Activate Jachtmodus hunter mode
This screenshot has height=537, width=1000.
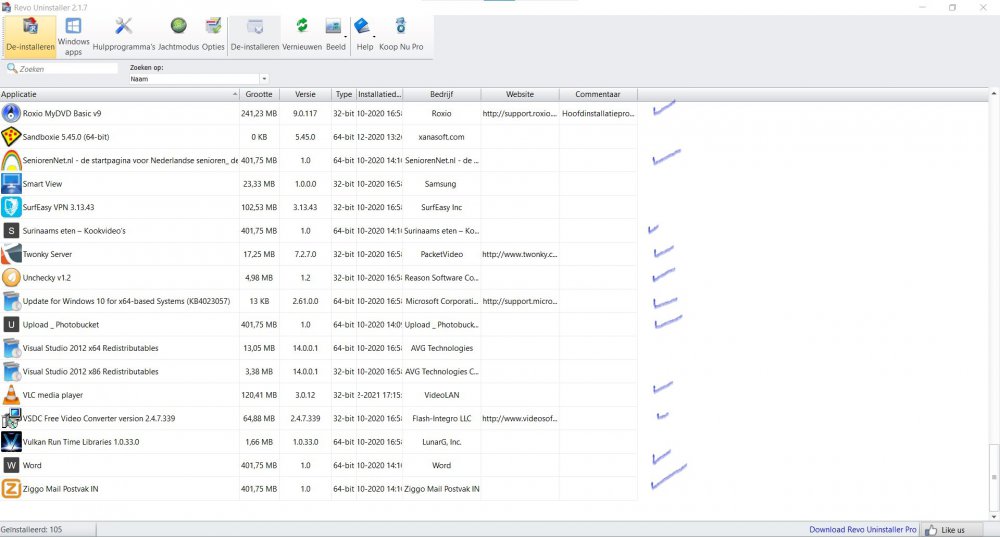point(178,34)
